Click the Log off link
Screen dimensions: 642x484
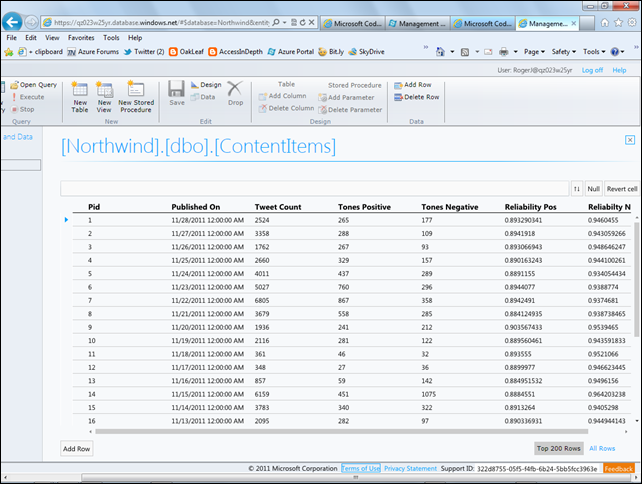pos(592,70)
